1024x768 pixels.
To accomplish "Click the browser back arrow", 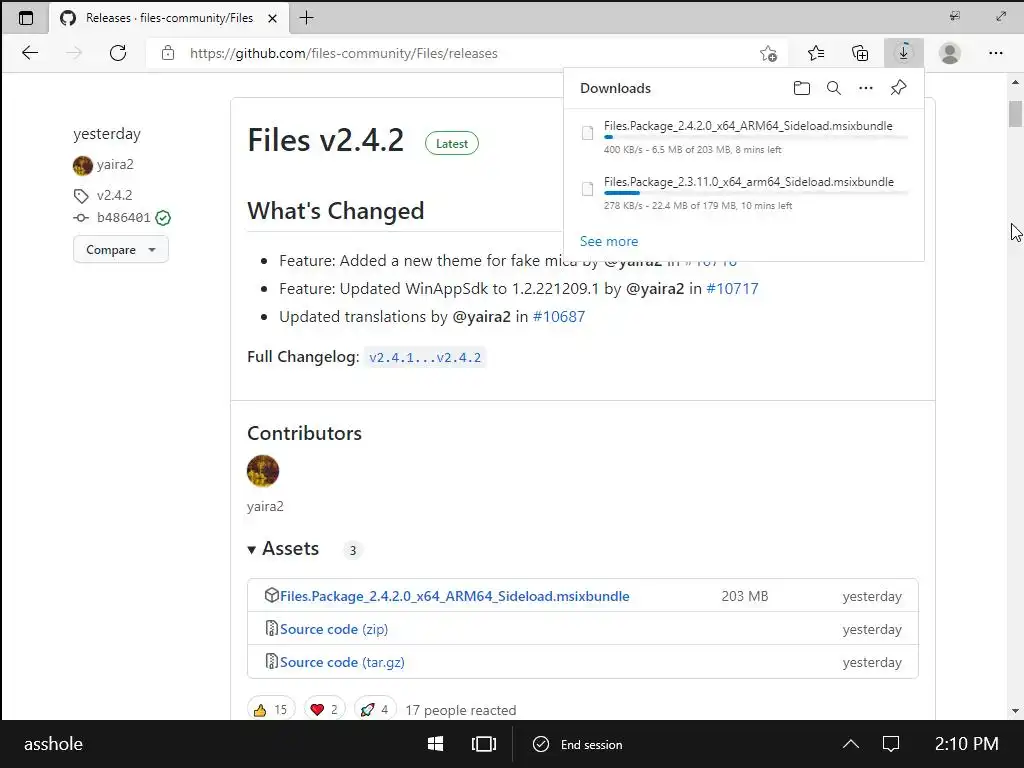I will point(30,53).
